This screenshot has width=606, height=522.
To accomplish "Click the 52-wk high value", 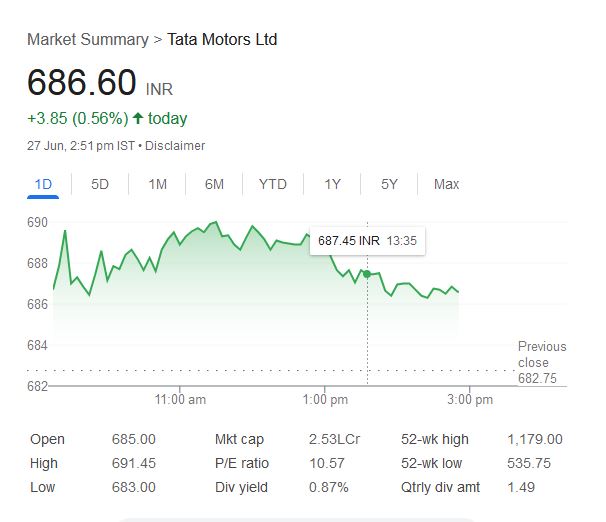I will click(534, 439).
